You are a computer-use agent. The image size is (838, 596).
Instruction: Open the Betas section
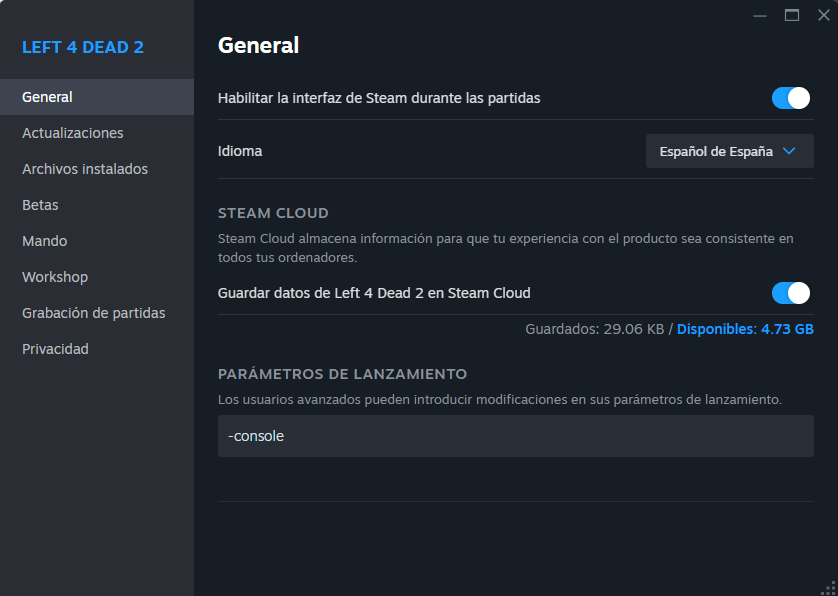pyautogui.click(x=40, y=205)
